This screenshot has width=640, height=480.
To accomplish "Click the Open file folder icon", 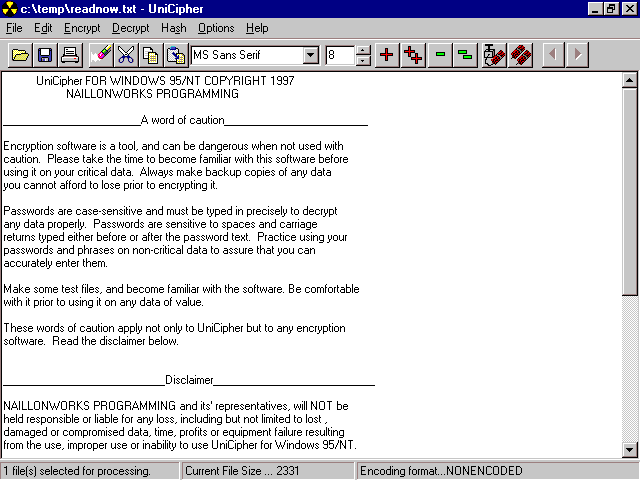I will [20, 55].
